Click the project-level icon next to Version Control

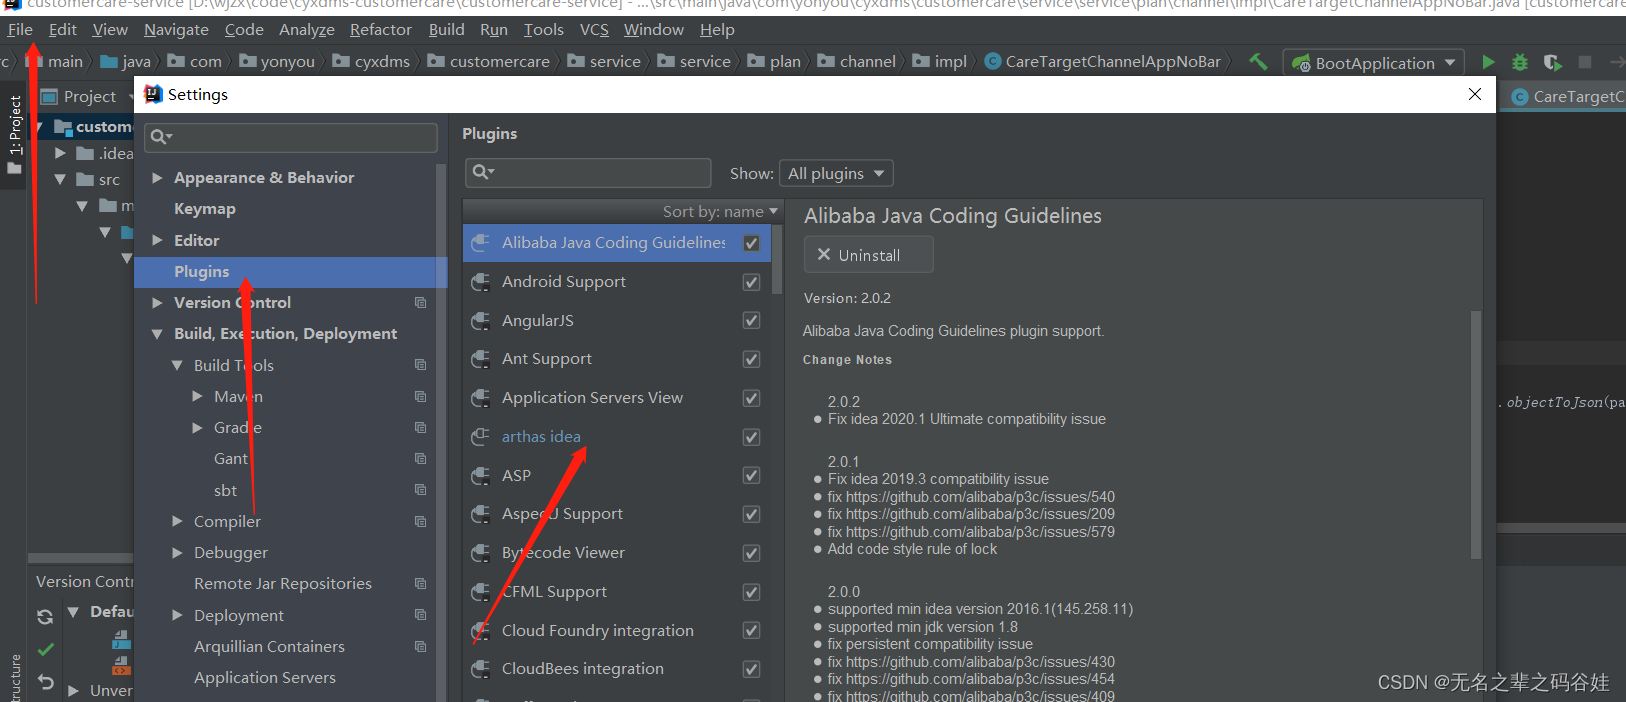(420, 303)
